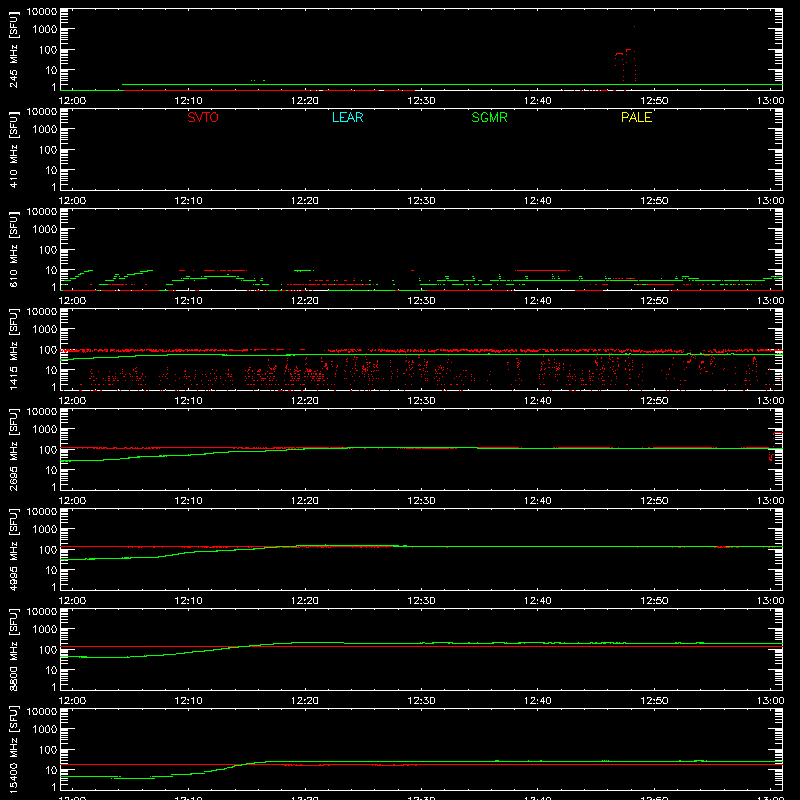Click 12:30 tick label under 2695 MHz panel
This screenshot has width=800, height=800.
point(421,501)
